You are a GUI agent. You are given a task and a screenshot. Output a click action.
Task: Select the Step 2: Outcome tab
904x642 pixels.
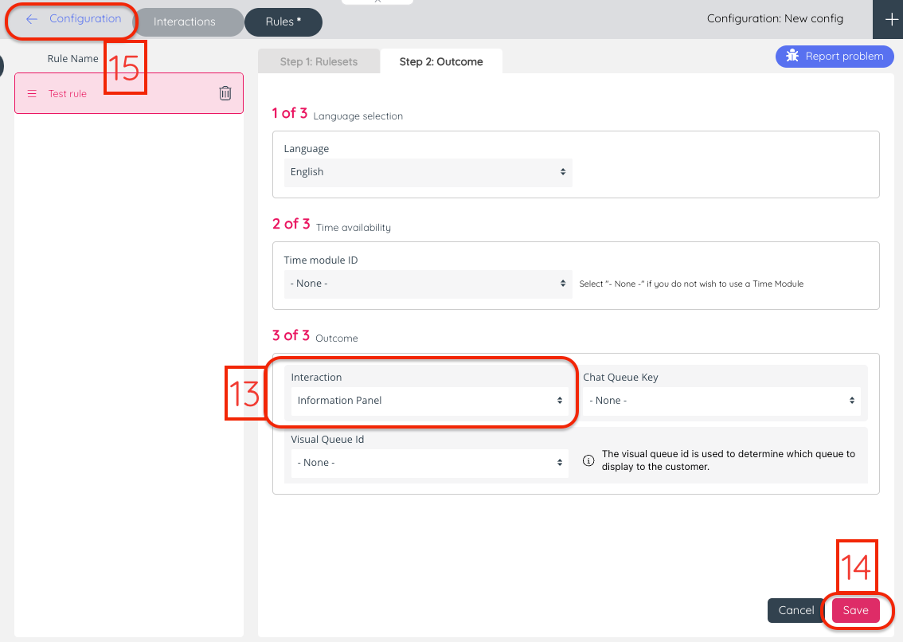tap(441, 62)
